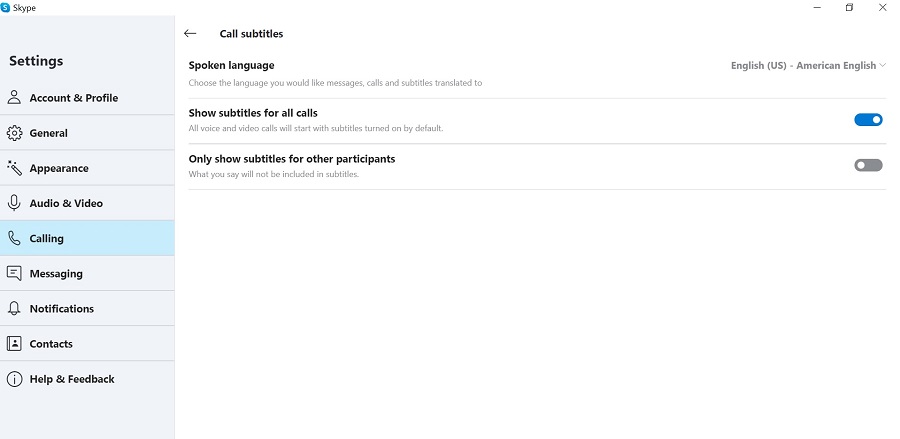This screenshot has width=900, height=439.
Task: Click the Call subtitles page heading
Action: click(251, 34)
